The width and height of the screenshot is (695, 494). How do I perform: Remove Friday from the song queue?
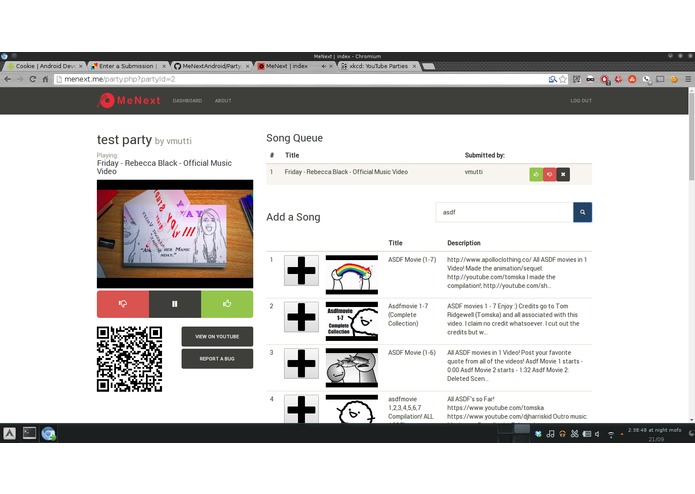click(x=563, y=175)
